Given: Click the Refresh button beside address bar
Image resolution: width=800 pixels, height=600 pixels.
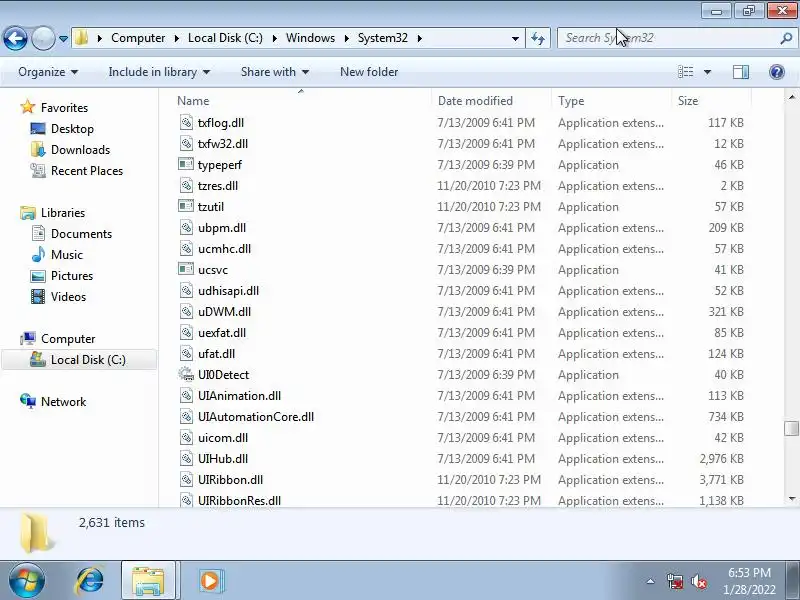Looking at the screenshot, I should click(538, 38).
